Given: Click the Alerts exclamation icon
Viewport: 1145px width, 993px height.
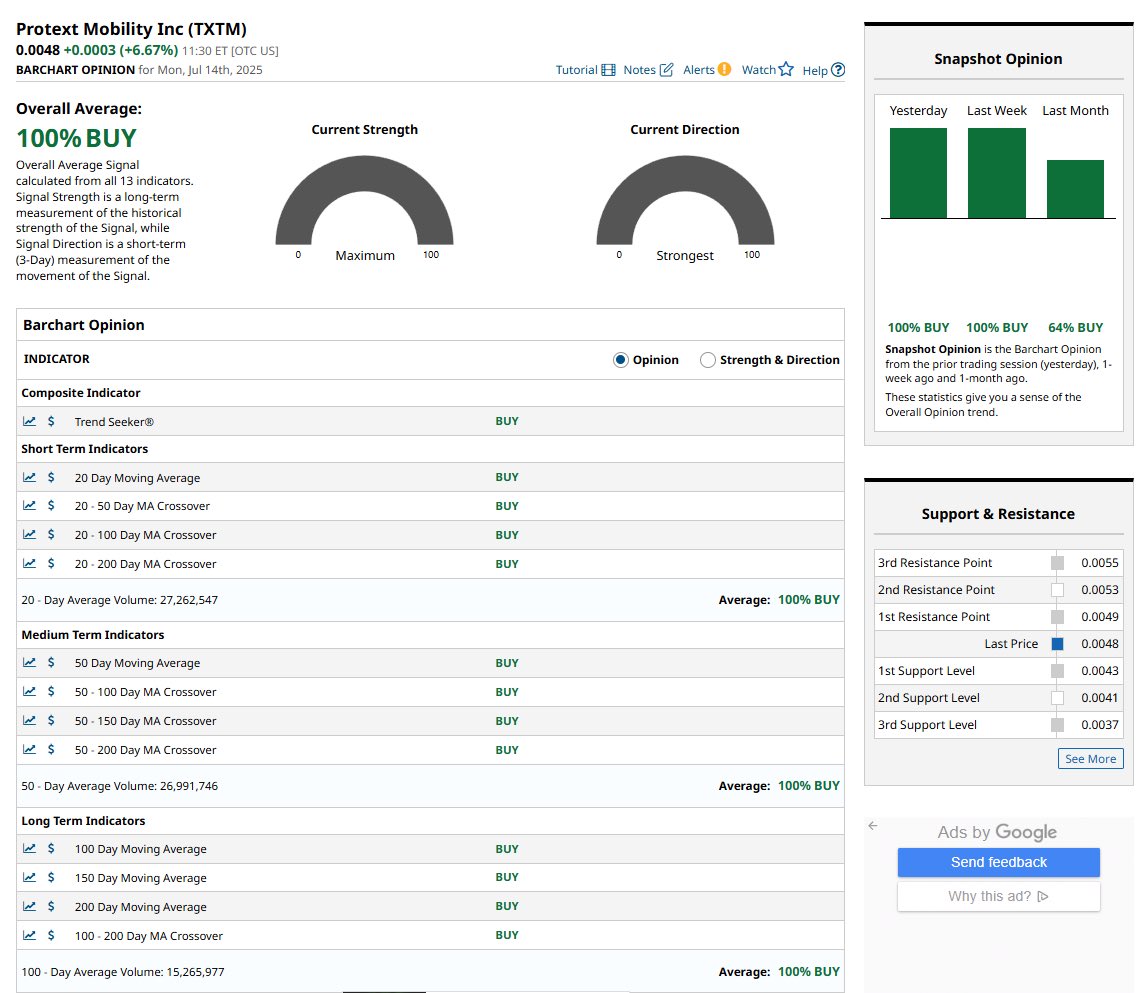Looking at the screenshot, I should click(x=724, y=69).
